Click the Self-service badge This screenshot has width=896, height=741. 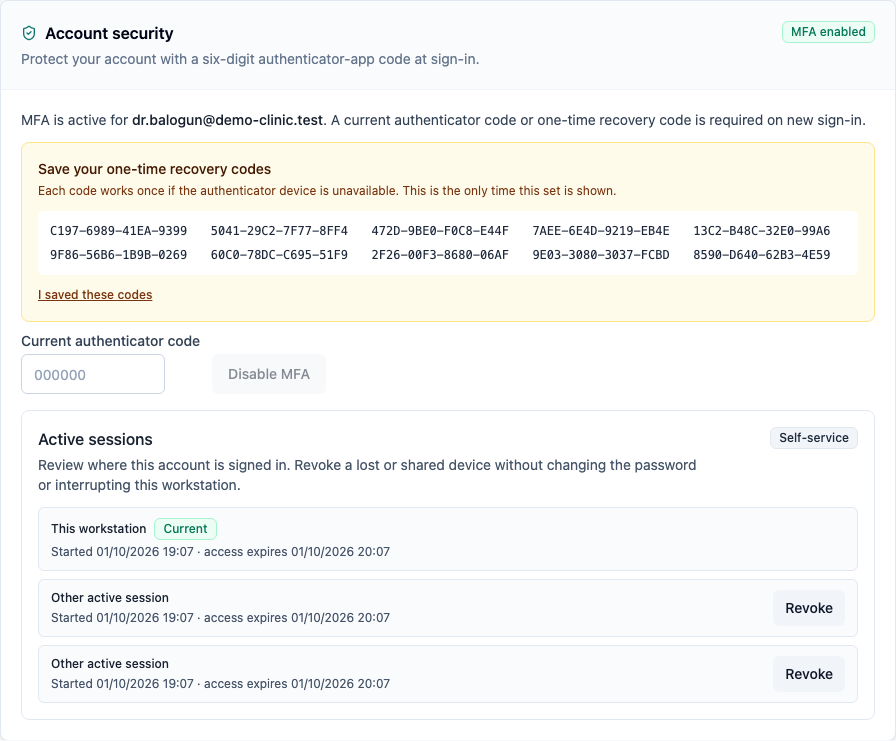814,438
